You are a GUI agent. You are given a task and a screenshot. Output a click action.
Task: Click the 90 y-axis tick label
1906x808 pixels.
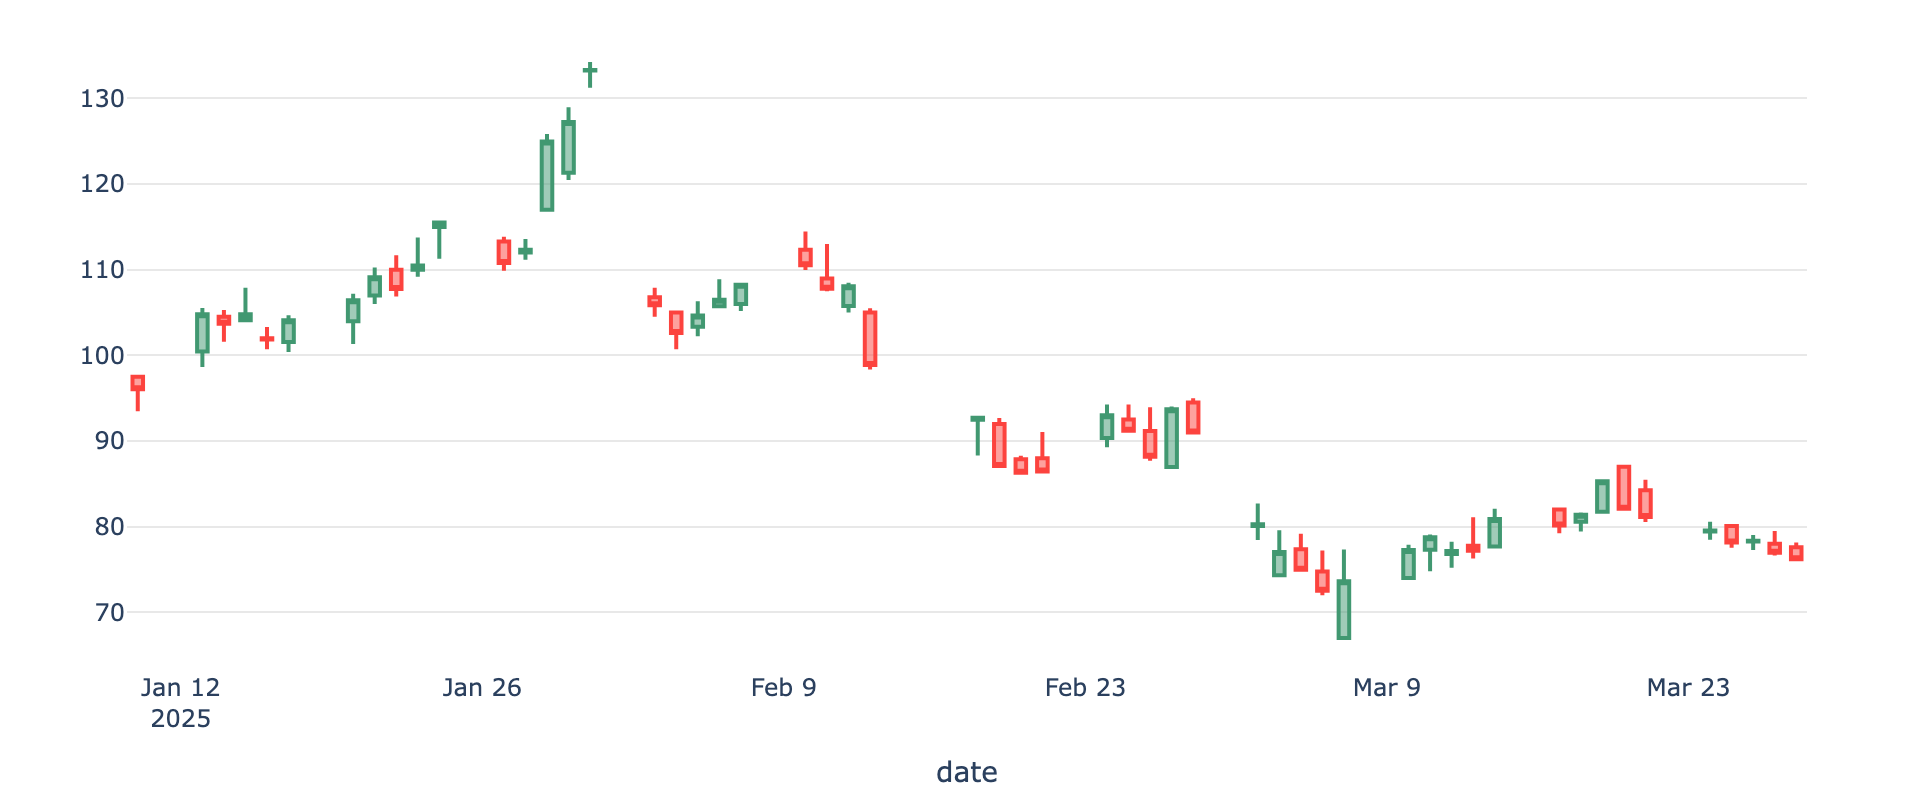(109, 441)
